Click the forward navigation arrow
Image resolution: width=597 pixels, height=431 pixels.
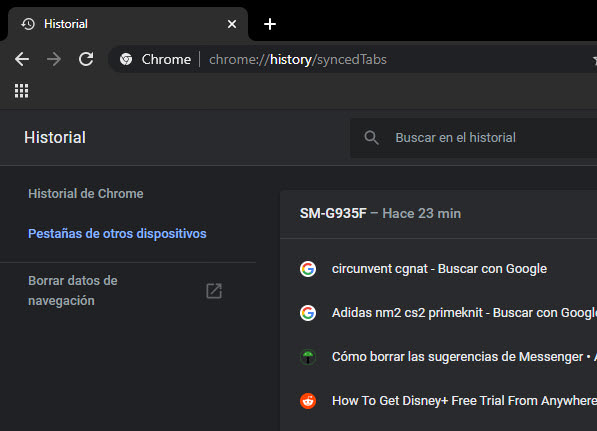pos(54,59)
